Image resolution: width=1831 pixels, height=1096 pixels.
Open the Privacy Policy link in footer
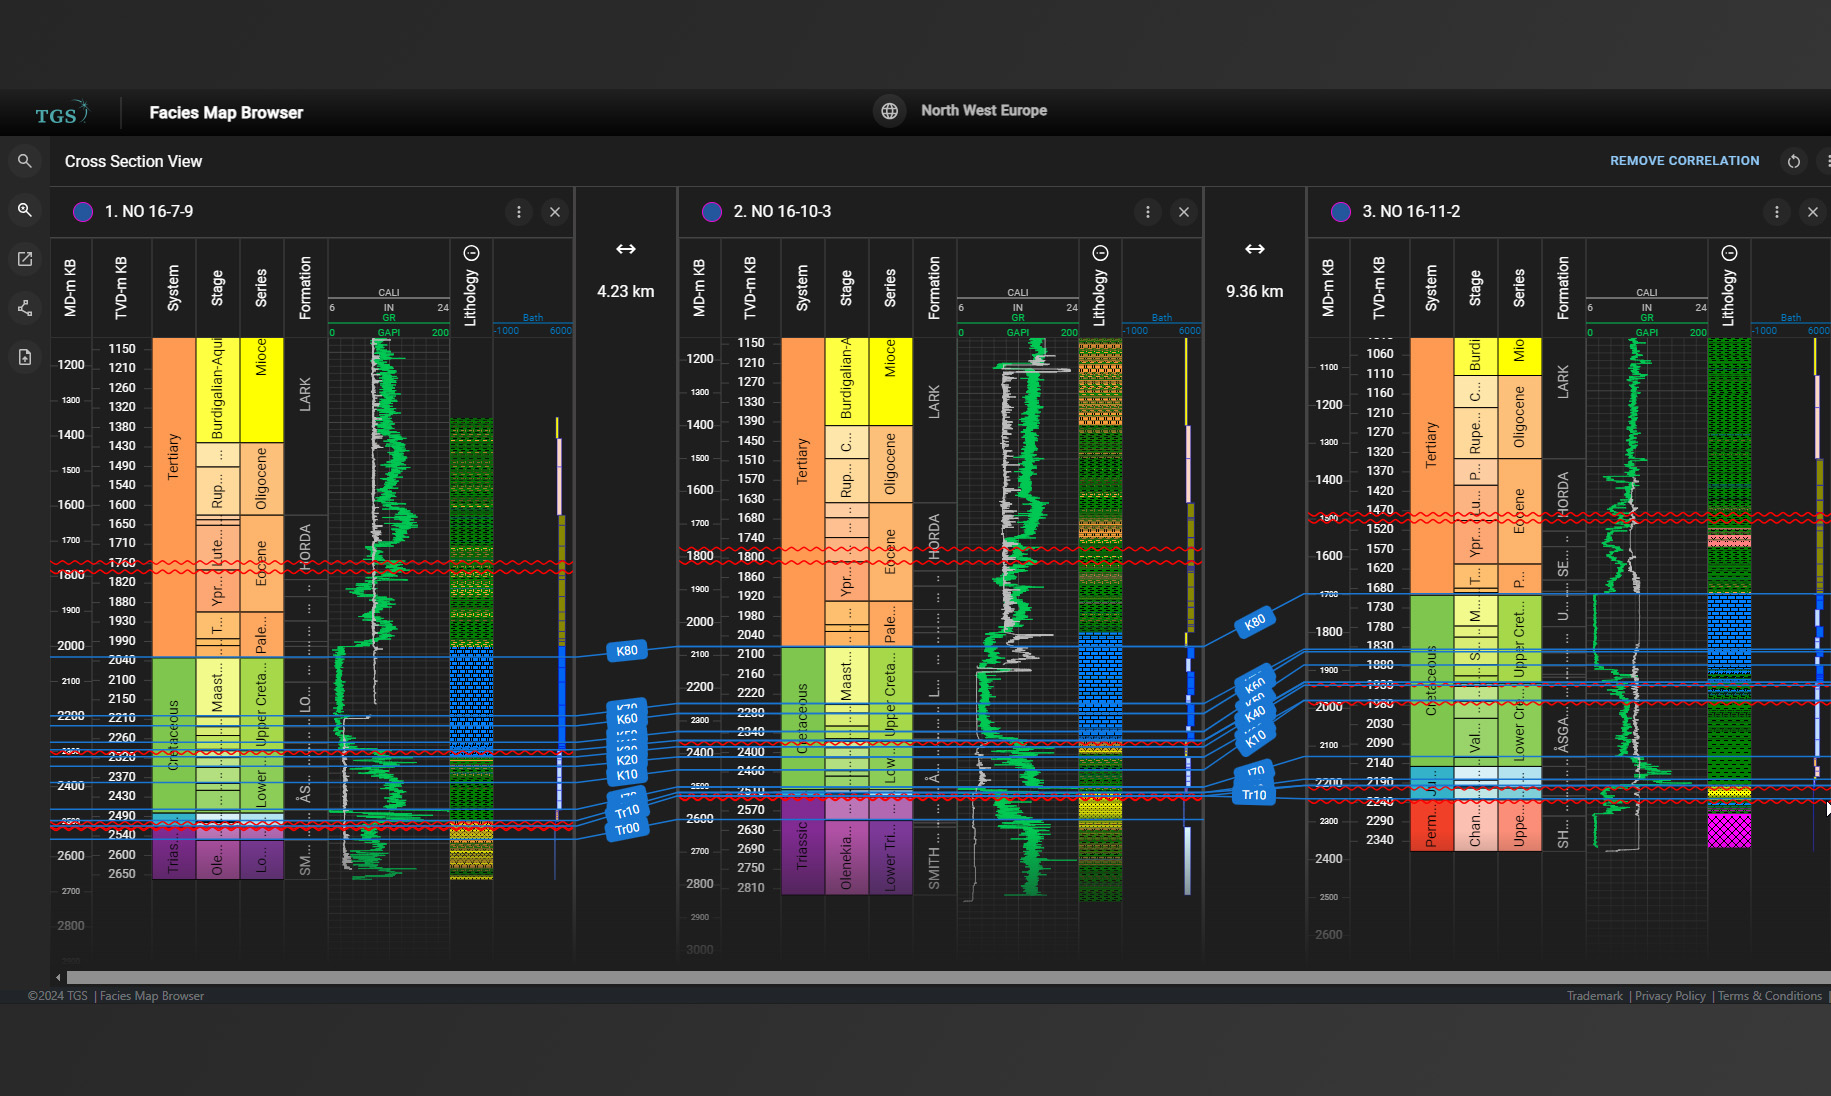click(1670, 996)
